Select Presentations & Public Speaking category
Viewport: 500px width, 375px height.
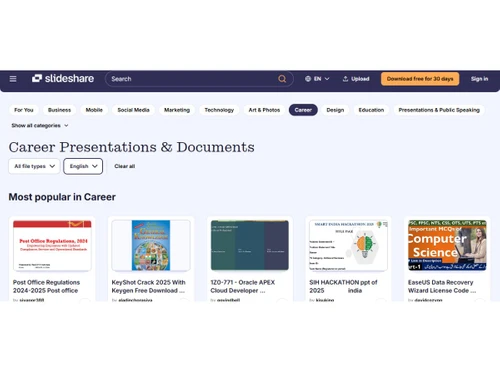click(x=439, y=110)
